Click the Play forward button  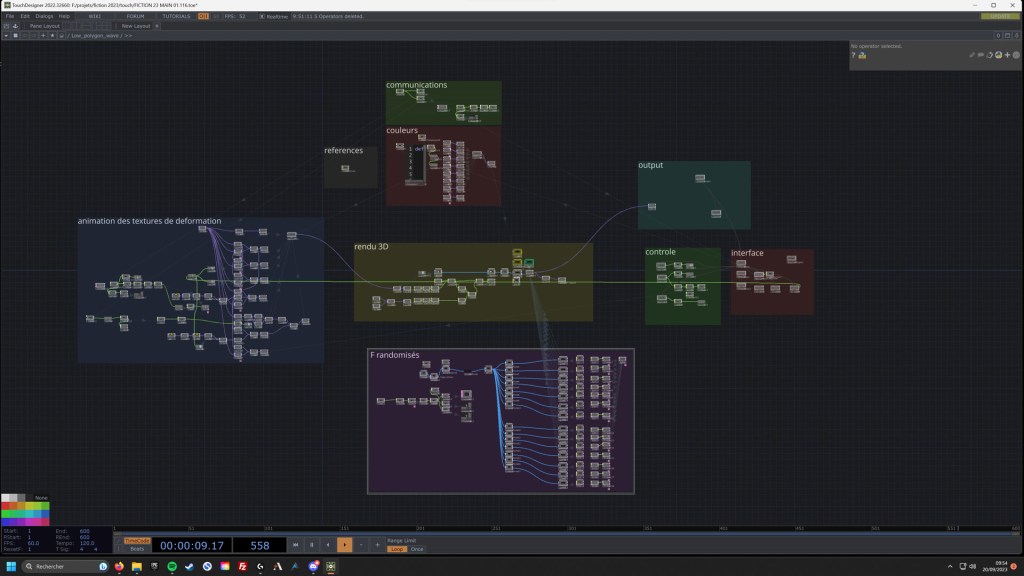coord(344,545)
